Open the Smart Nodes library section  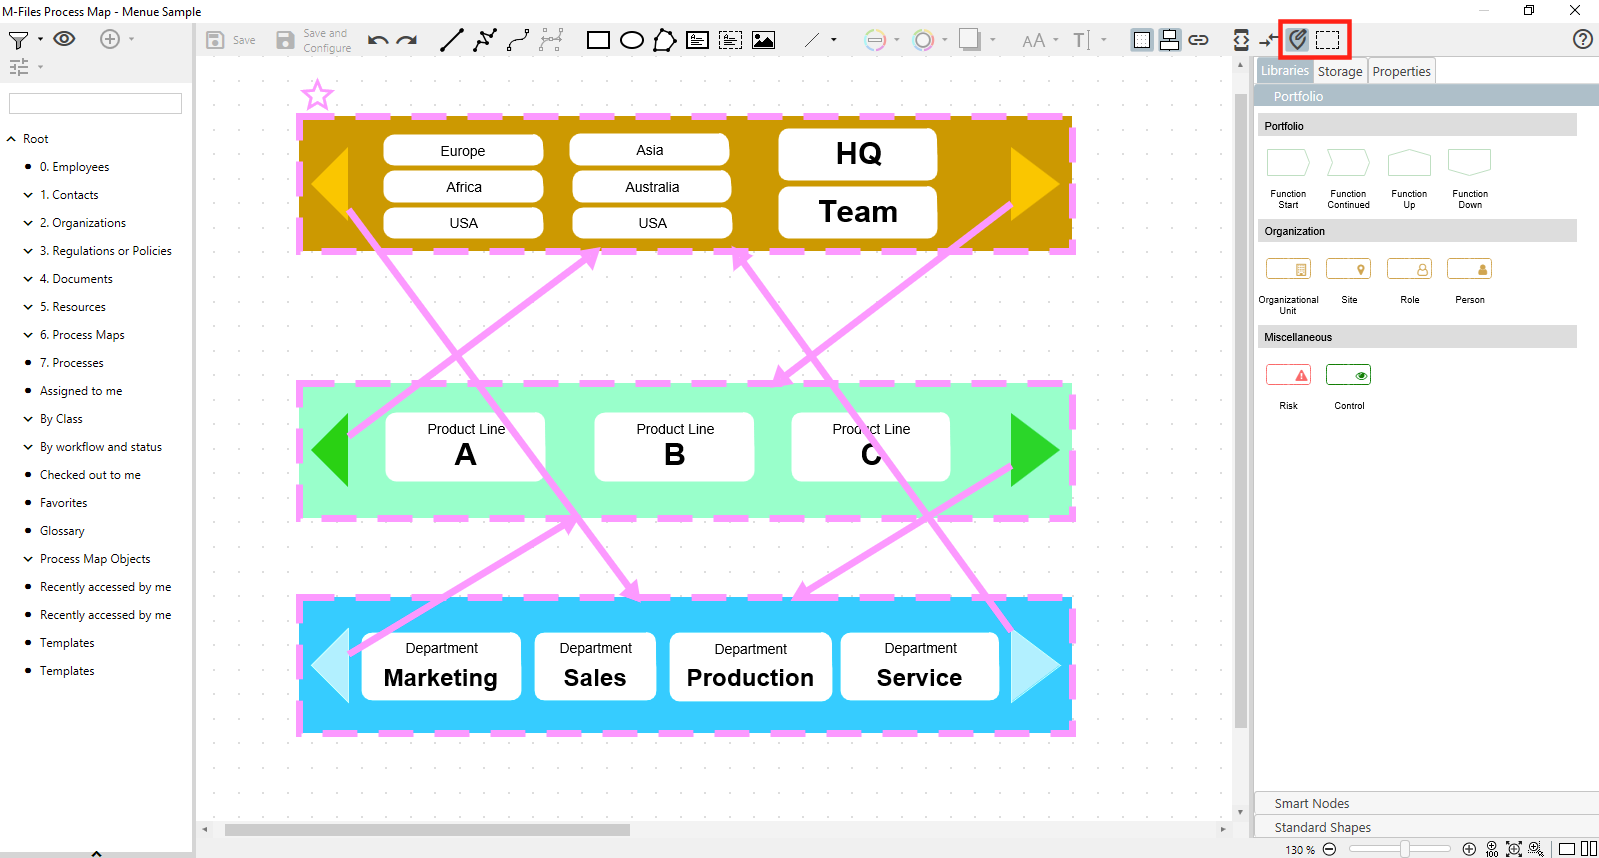1311,803
